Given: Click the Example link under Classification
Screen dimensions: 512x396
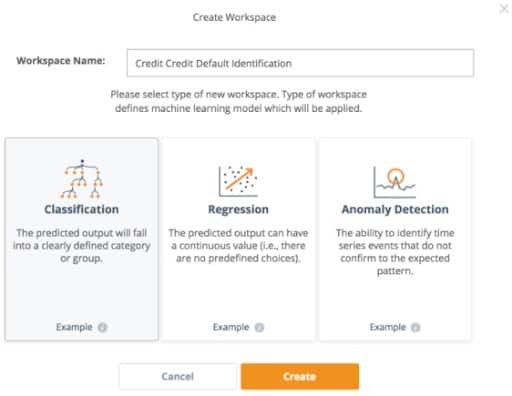Looking at the screenshot, I should [x=74, y=327].
